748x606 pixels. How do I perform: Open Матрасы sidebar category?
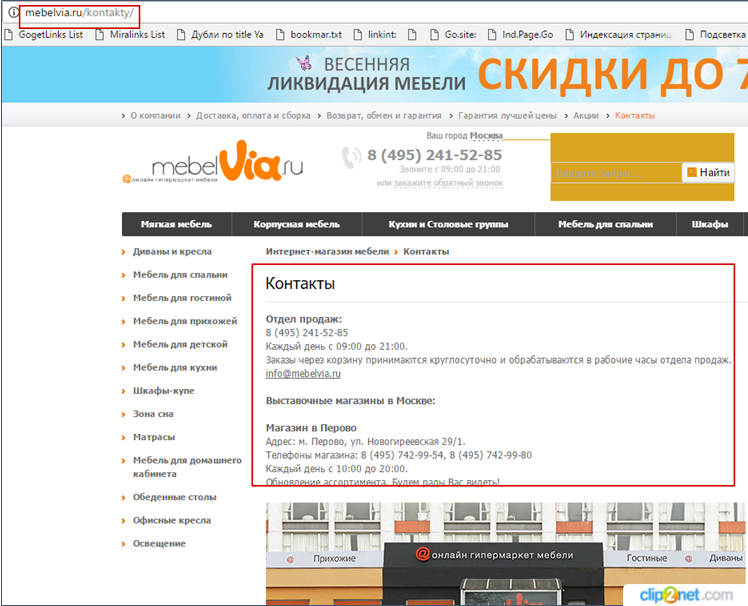(154, 437)
